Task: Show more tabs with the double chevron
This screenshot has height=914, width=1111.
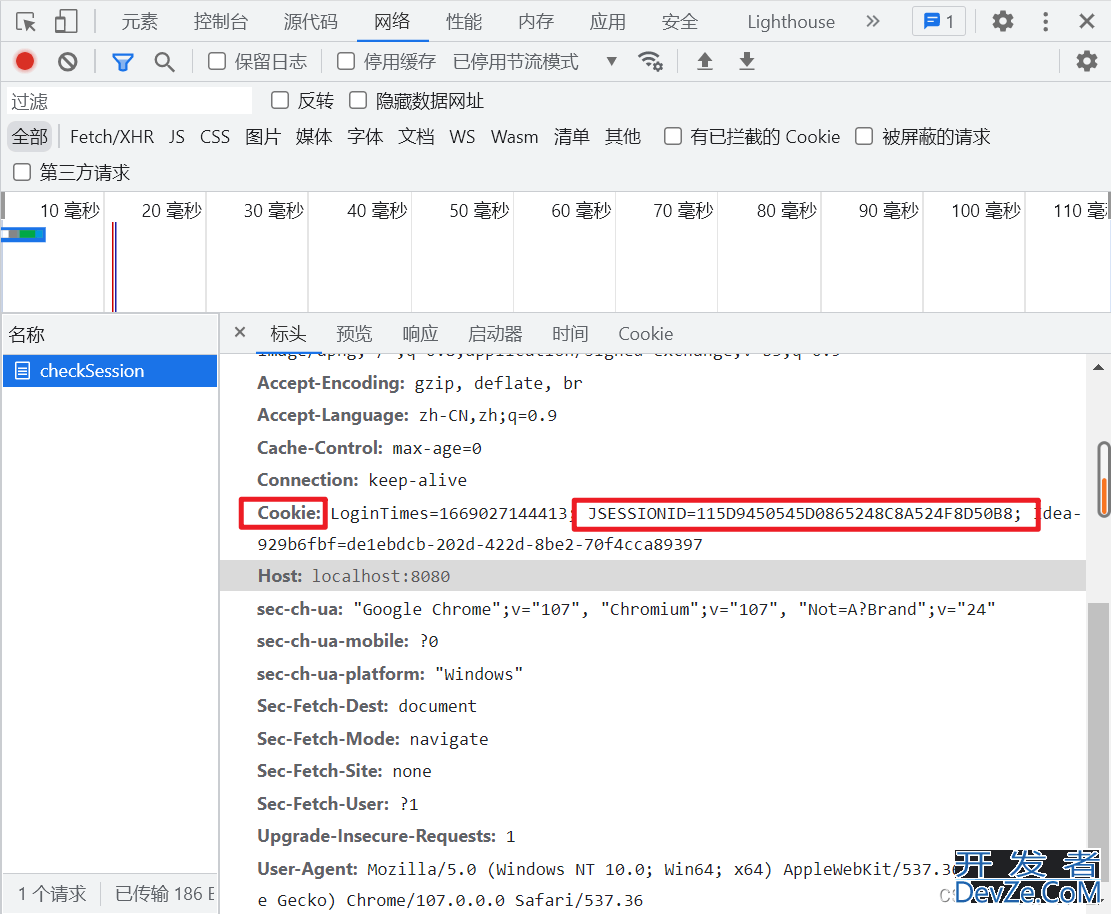Action: [873, 21]
